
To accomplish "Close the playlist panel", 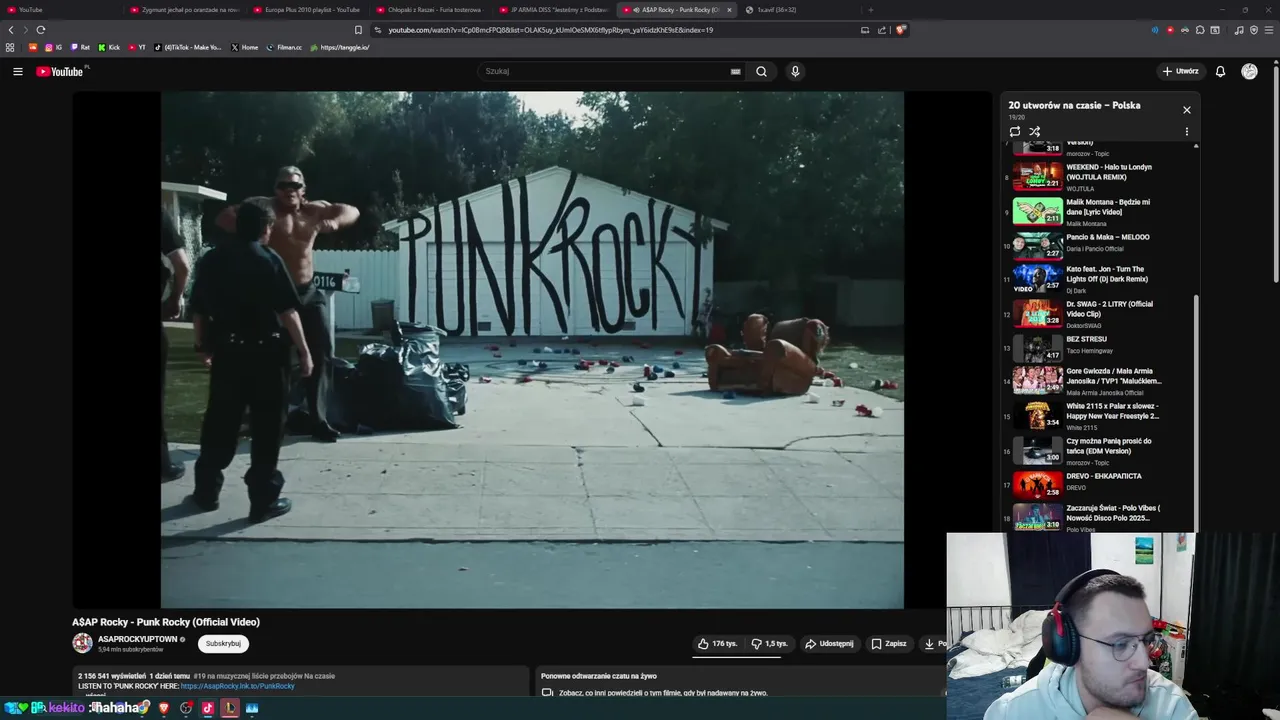I will 1187,110.
